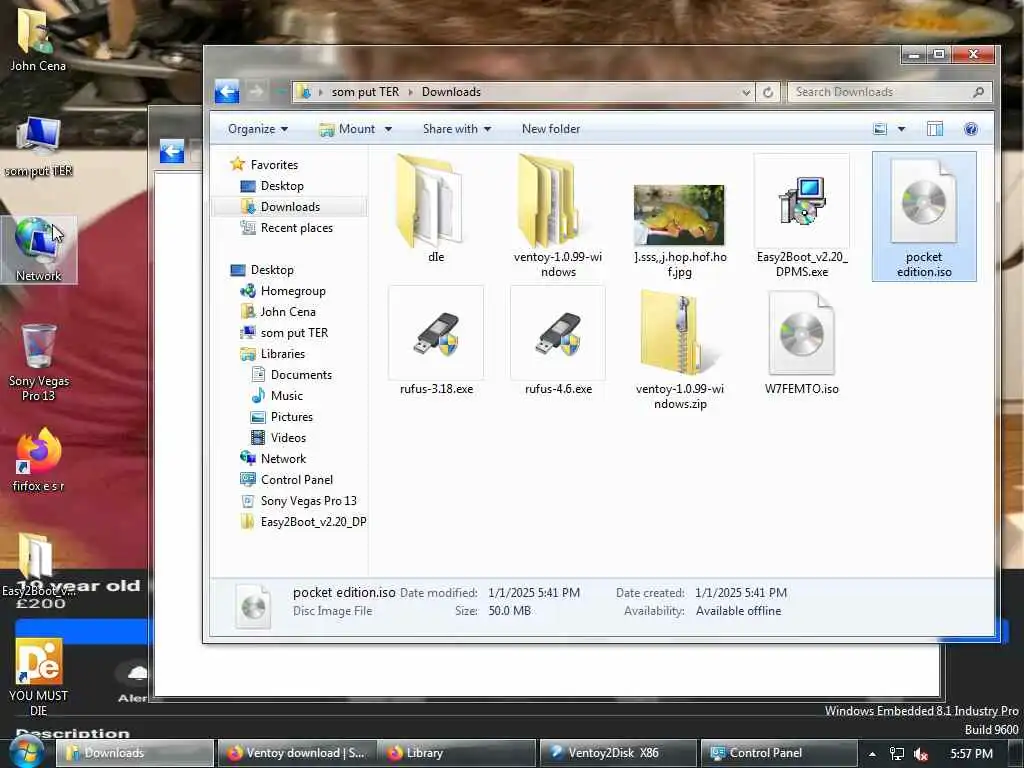Open the Documents library
This screenshot has width=1024, height=768.
pos(291,374)
